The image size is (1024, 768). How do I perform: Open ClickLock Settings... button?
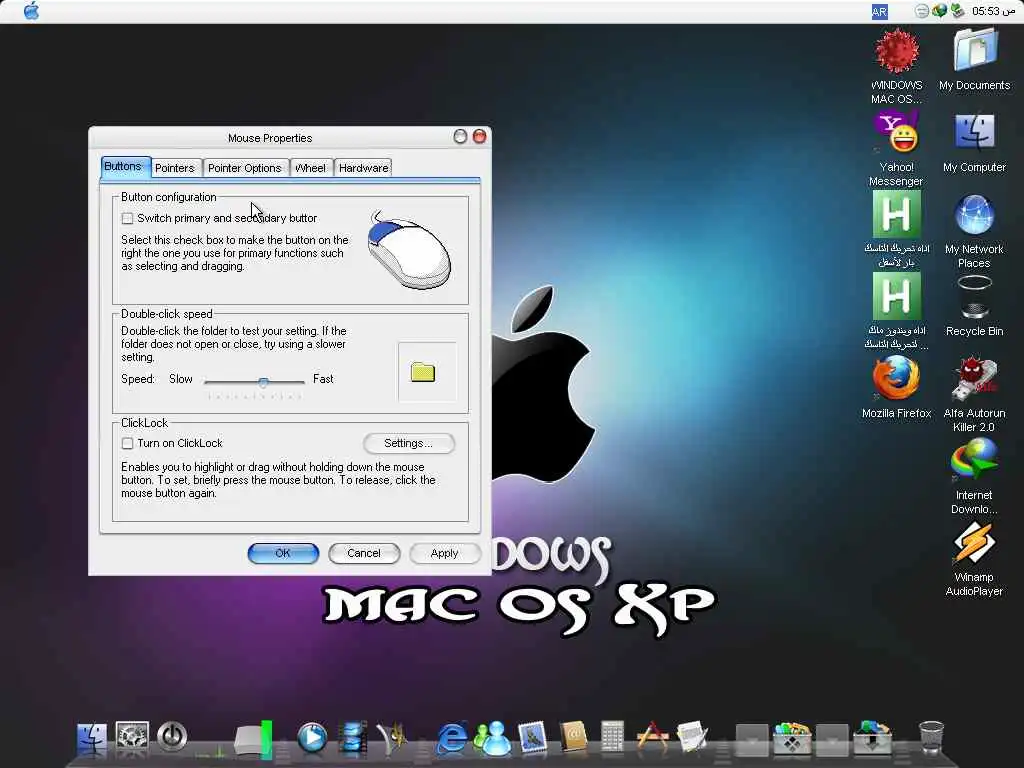pyautogui.click(x=409, y=443)
